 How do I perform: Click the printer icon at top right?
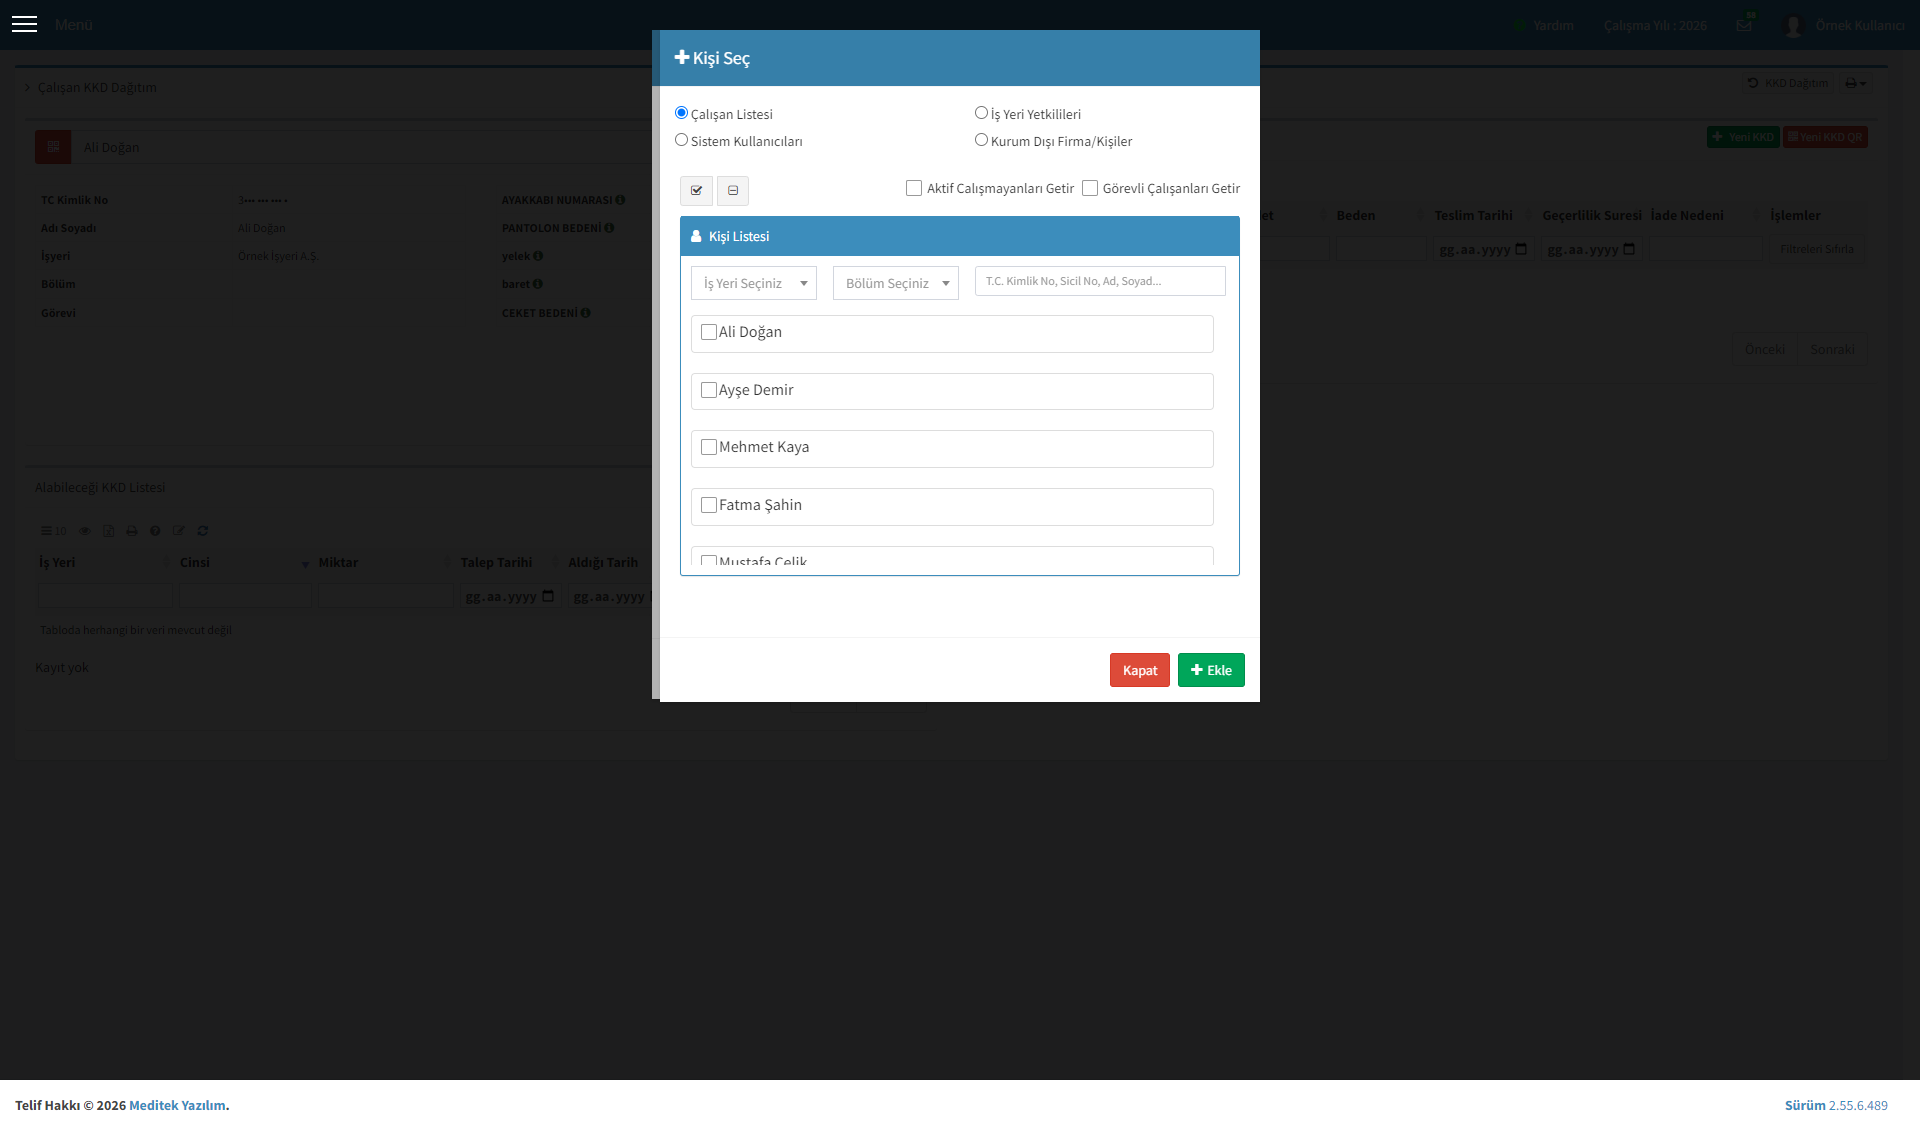[1851, 83]
